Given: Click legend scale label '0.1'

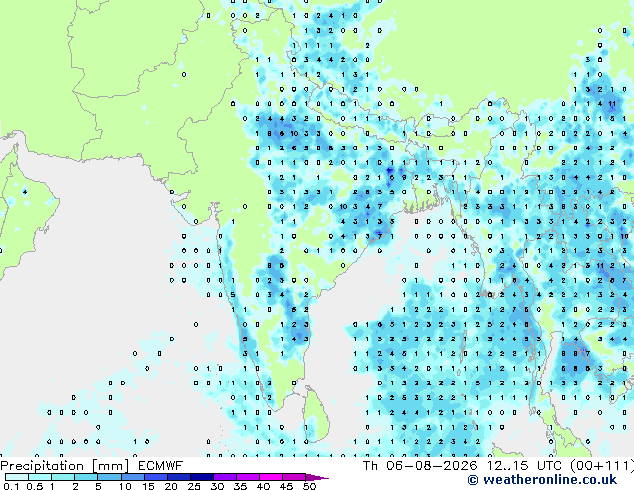Looking at the screenshot, I should (x=11, y=486).
